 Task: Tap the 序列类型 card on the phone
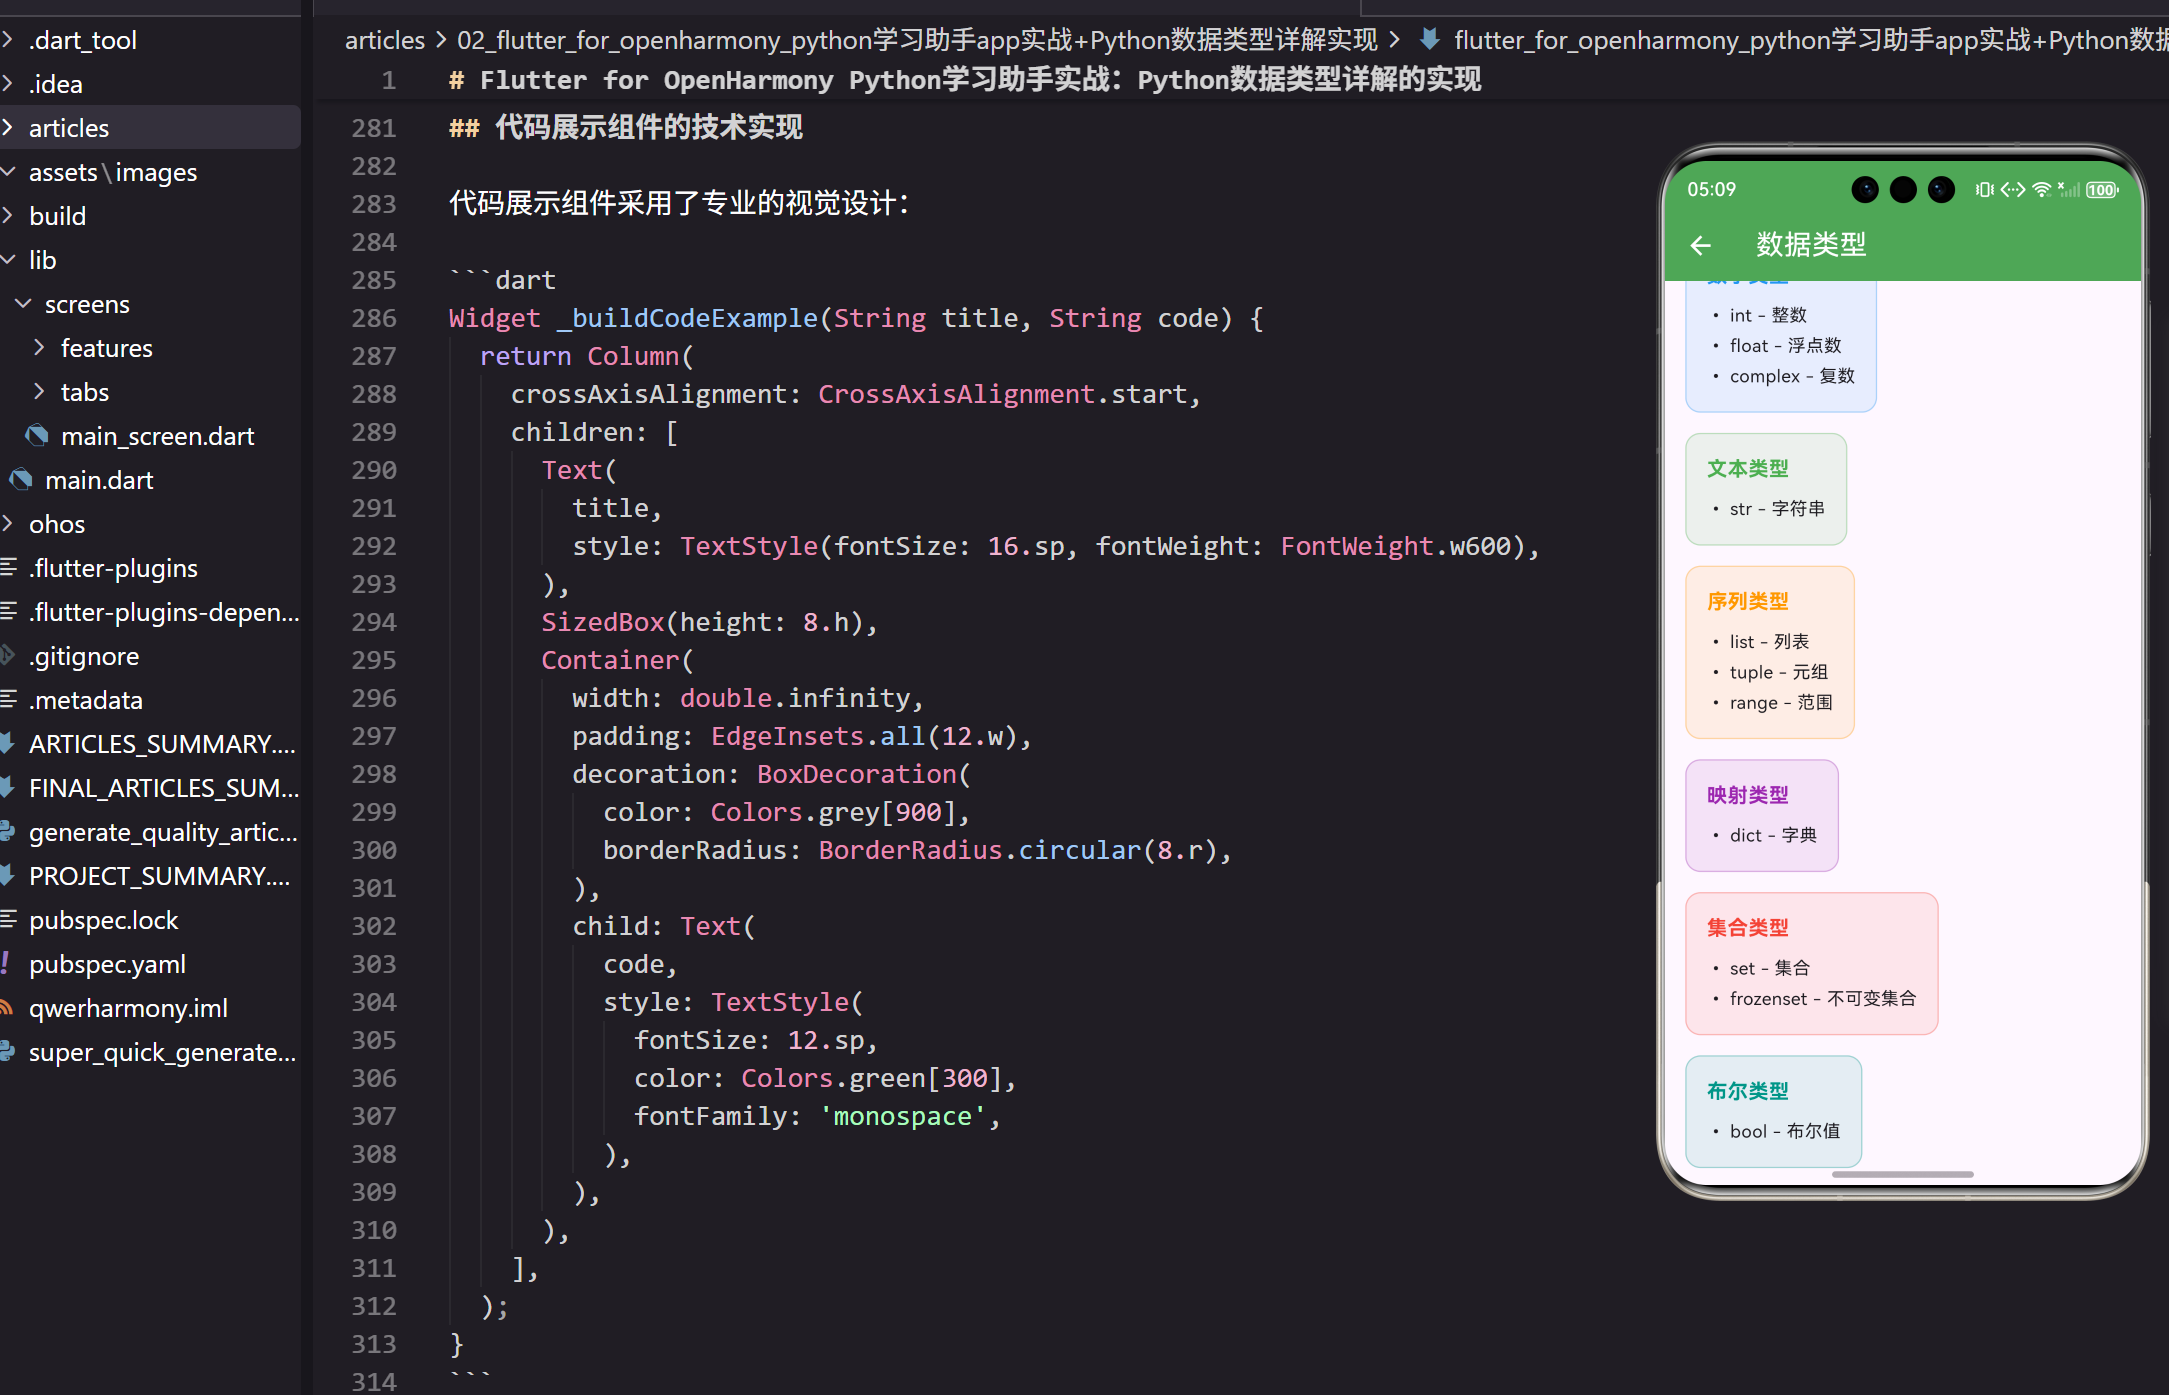[1769, 652]
